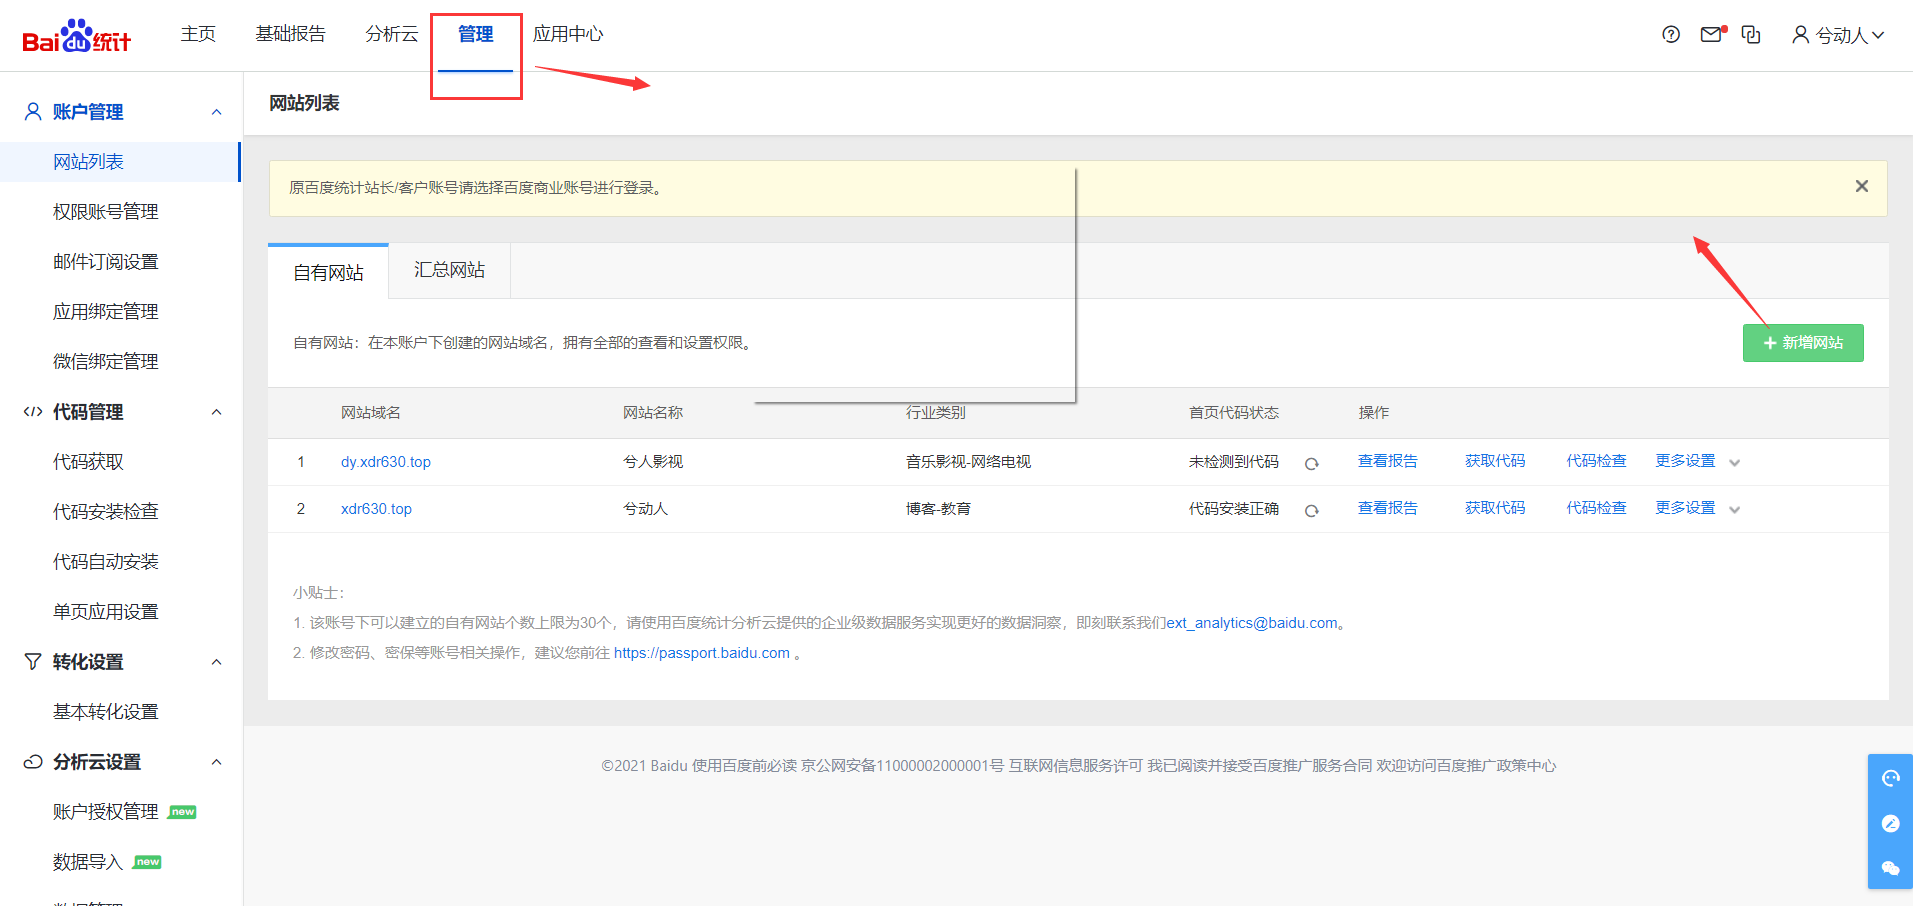Click 查看报告 for 兮动人 site row
The height and width of the screenshot is (906, 1913).
point(1388,508)
